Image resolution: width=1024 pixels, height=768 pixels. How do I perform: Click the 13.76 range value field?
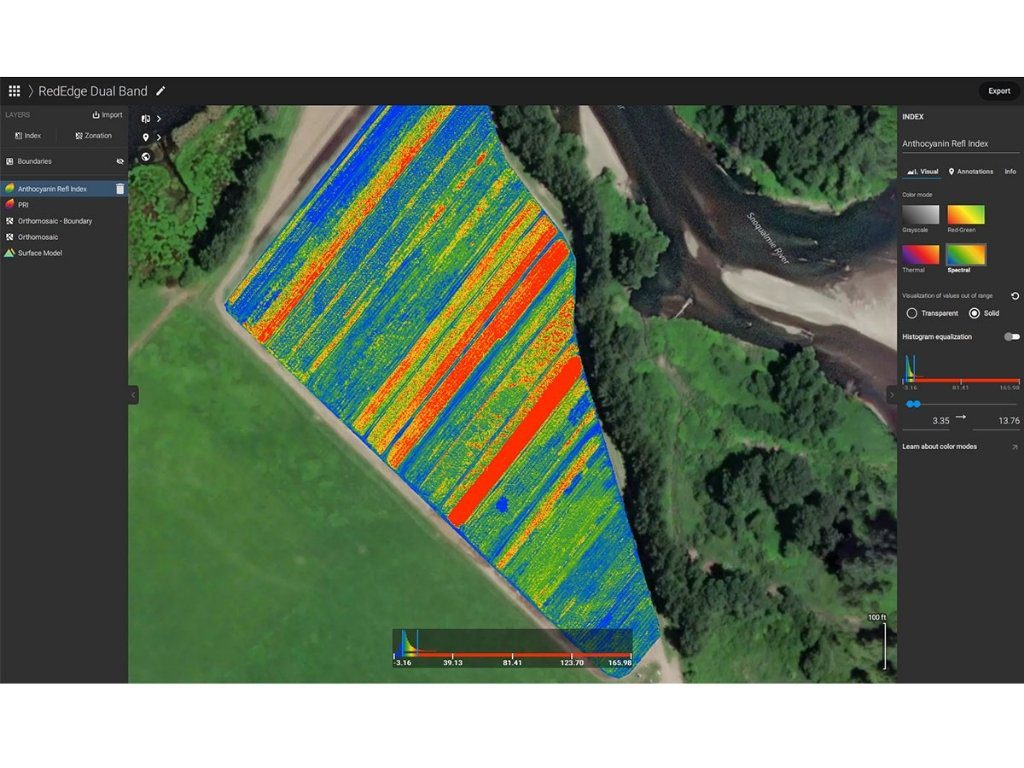point(1007,420)
